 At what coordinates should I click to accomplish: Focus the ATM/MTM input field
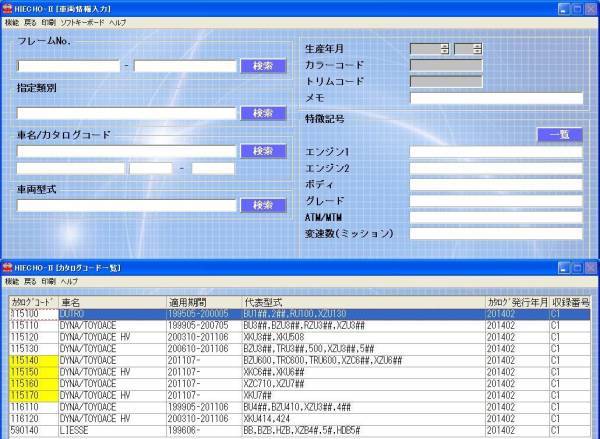496,217
